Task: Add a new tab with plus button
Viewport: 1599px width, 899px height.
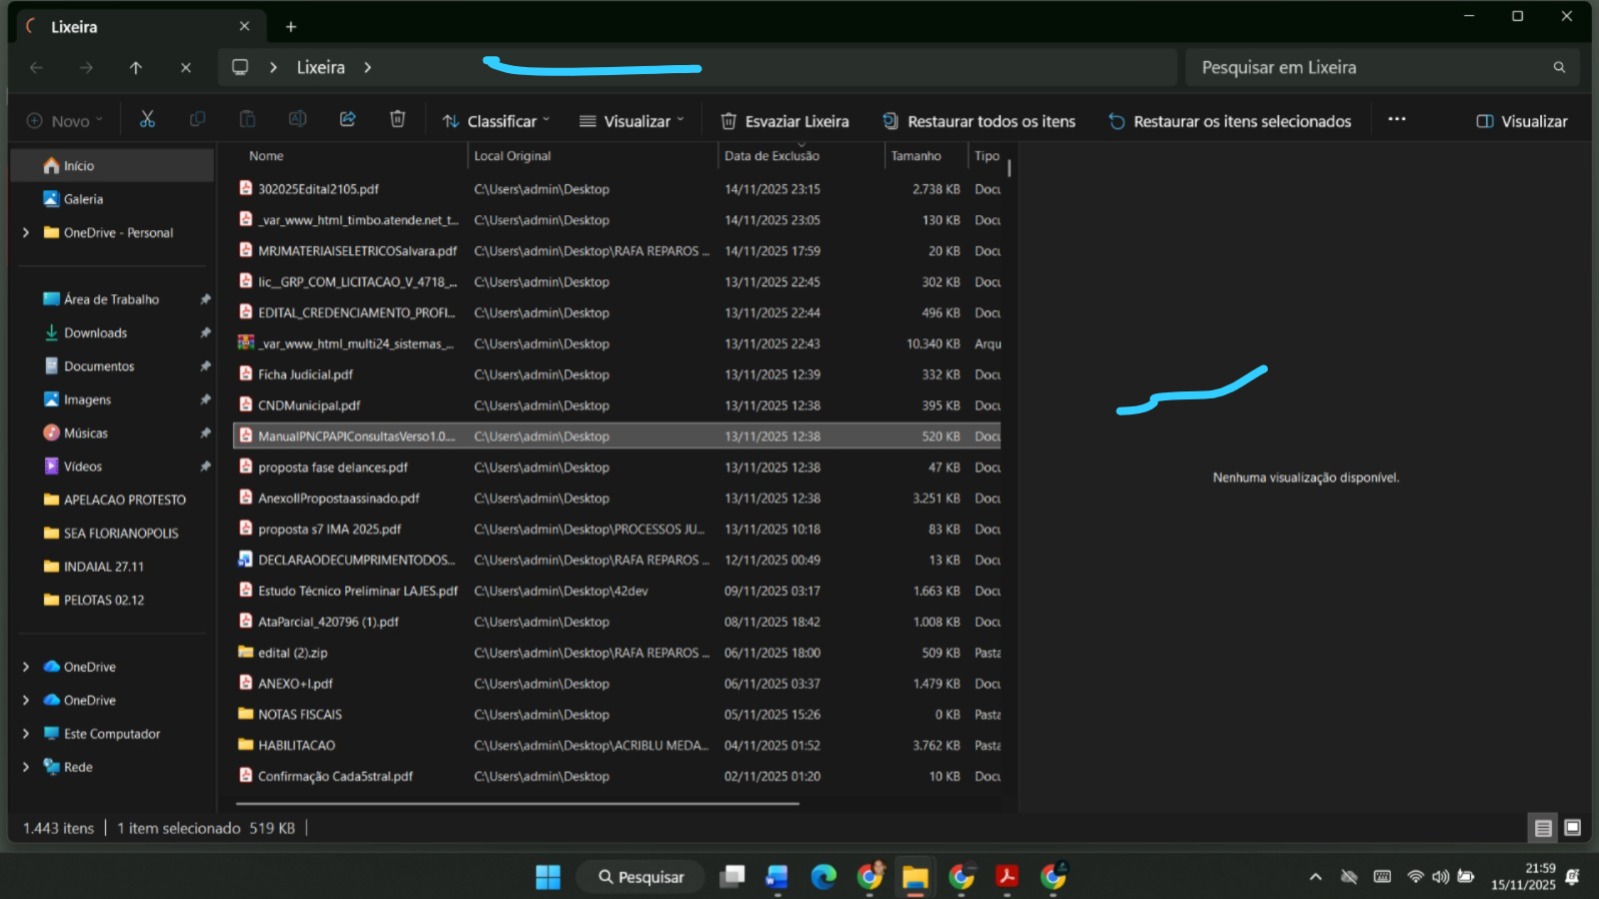Action: pyautogui.click(x=291, y=27)
